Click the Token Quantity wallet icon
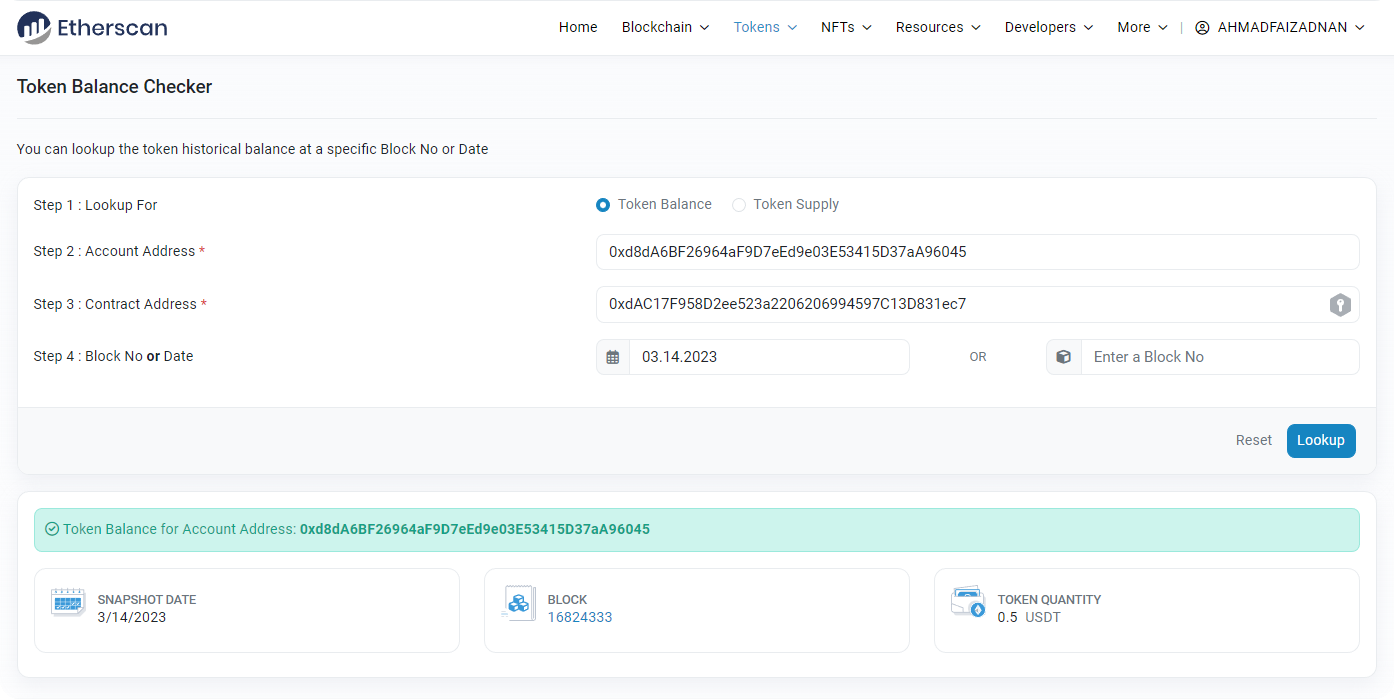The image size is (1394, 699). pos(968,602)
